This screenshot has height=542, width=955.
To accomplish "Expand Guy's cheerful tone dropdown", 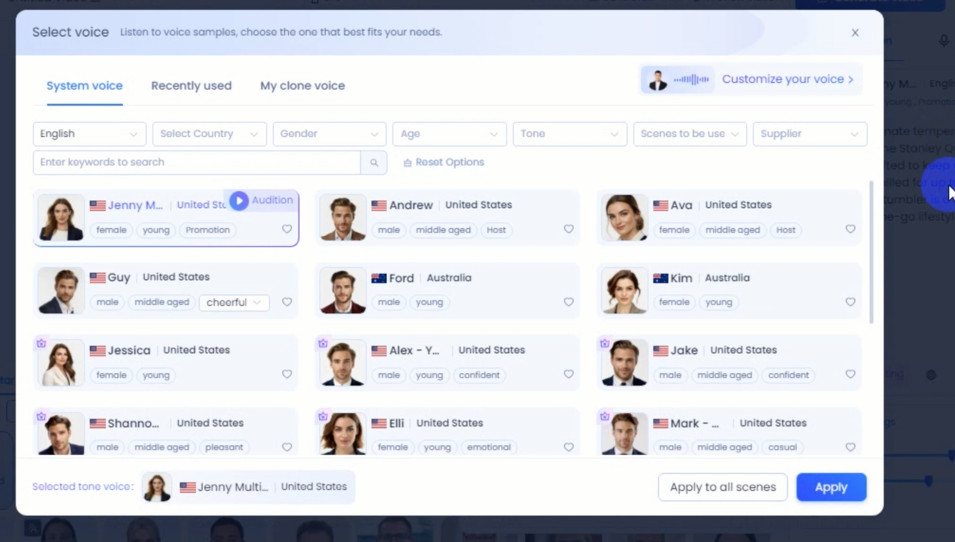I will [x=234, y=302].
